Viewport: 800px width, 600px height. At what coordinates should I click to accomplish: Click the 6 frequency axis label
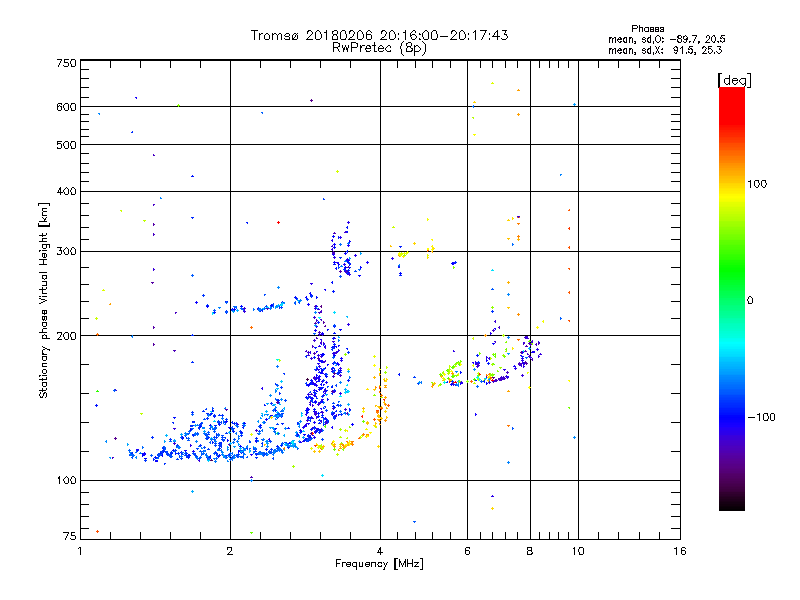pyautogui.click(x=467, y=551)
